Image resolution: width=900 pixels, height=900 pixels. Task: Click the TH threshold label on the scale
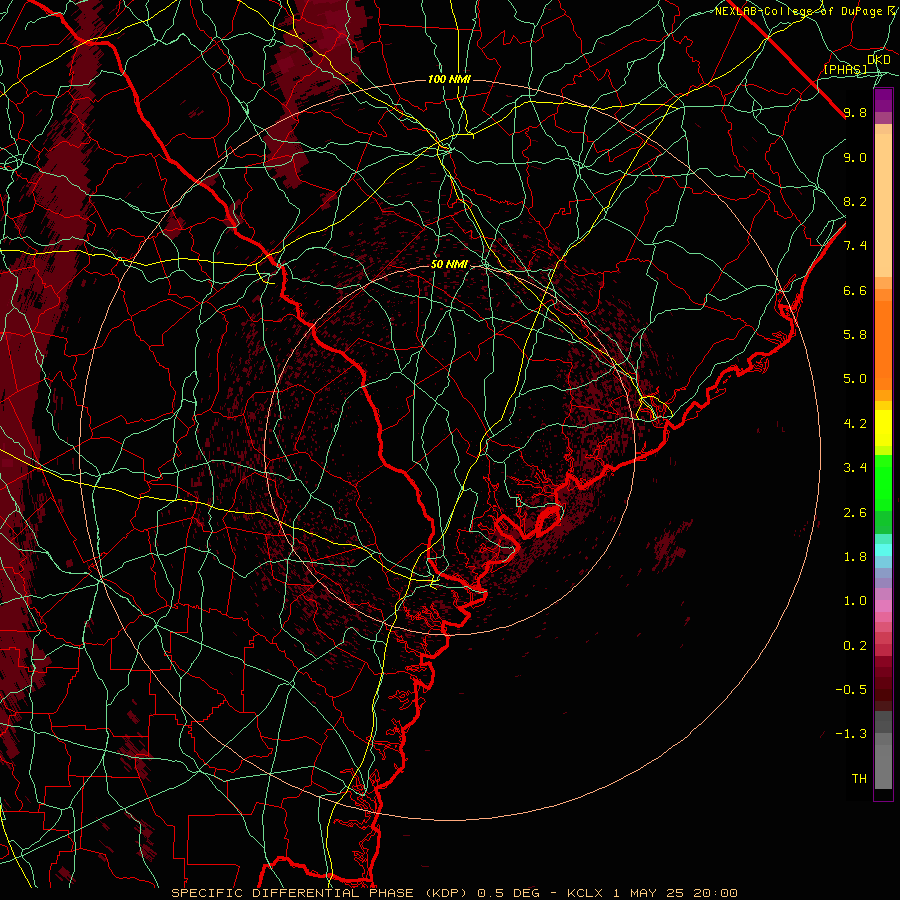point(859,779)
